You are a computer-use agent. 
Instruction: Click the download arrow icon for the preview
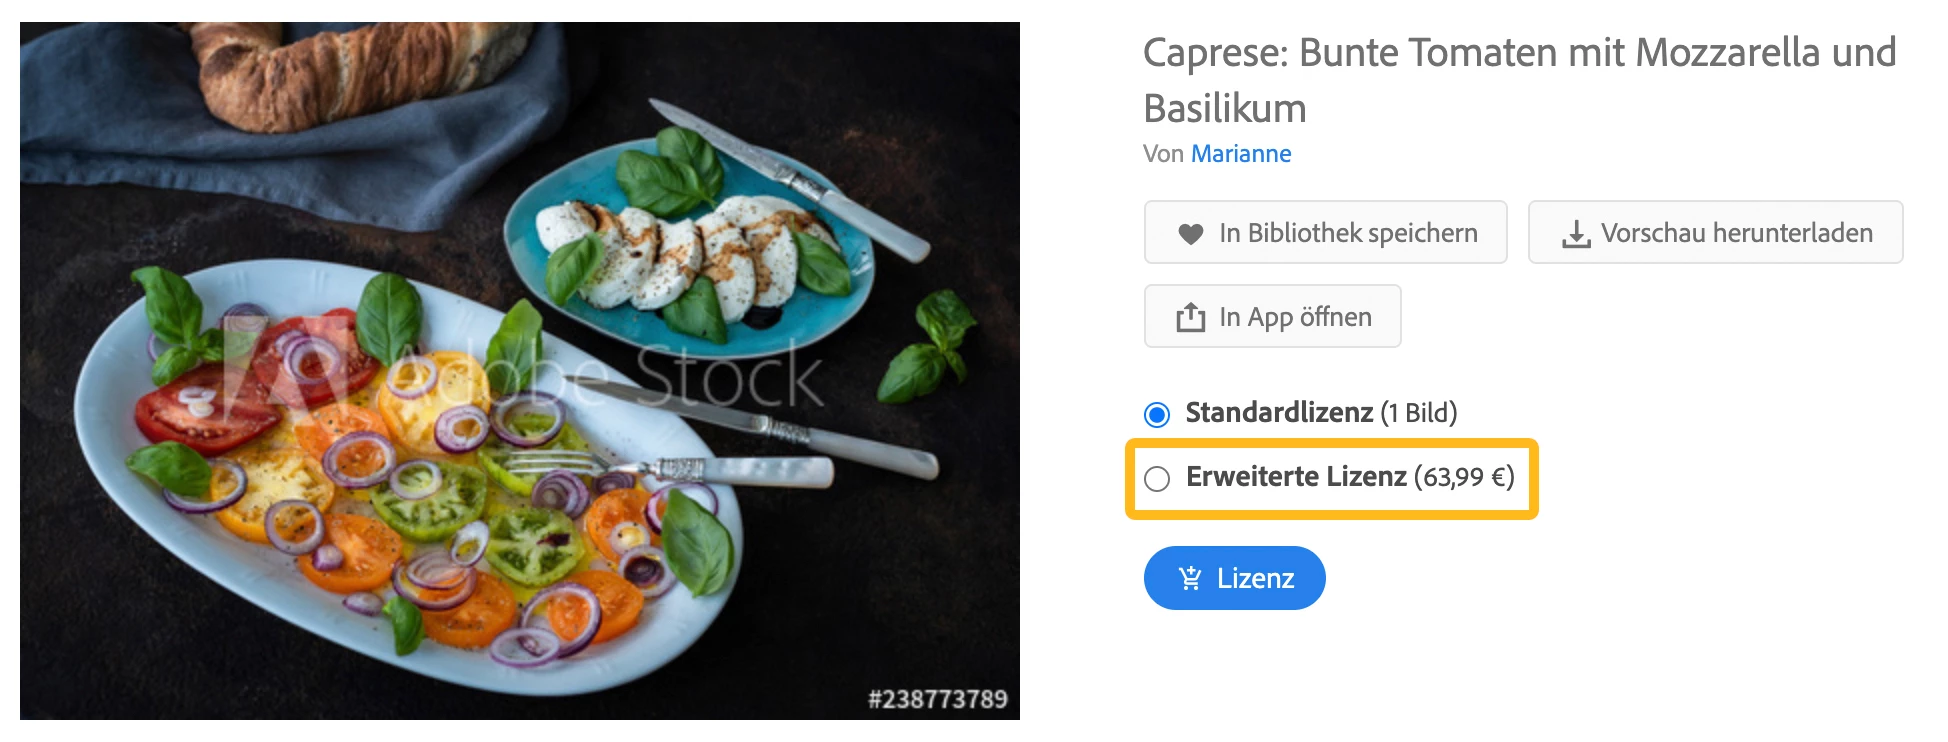click(1576, 234)
